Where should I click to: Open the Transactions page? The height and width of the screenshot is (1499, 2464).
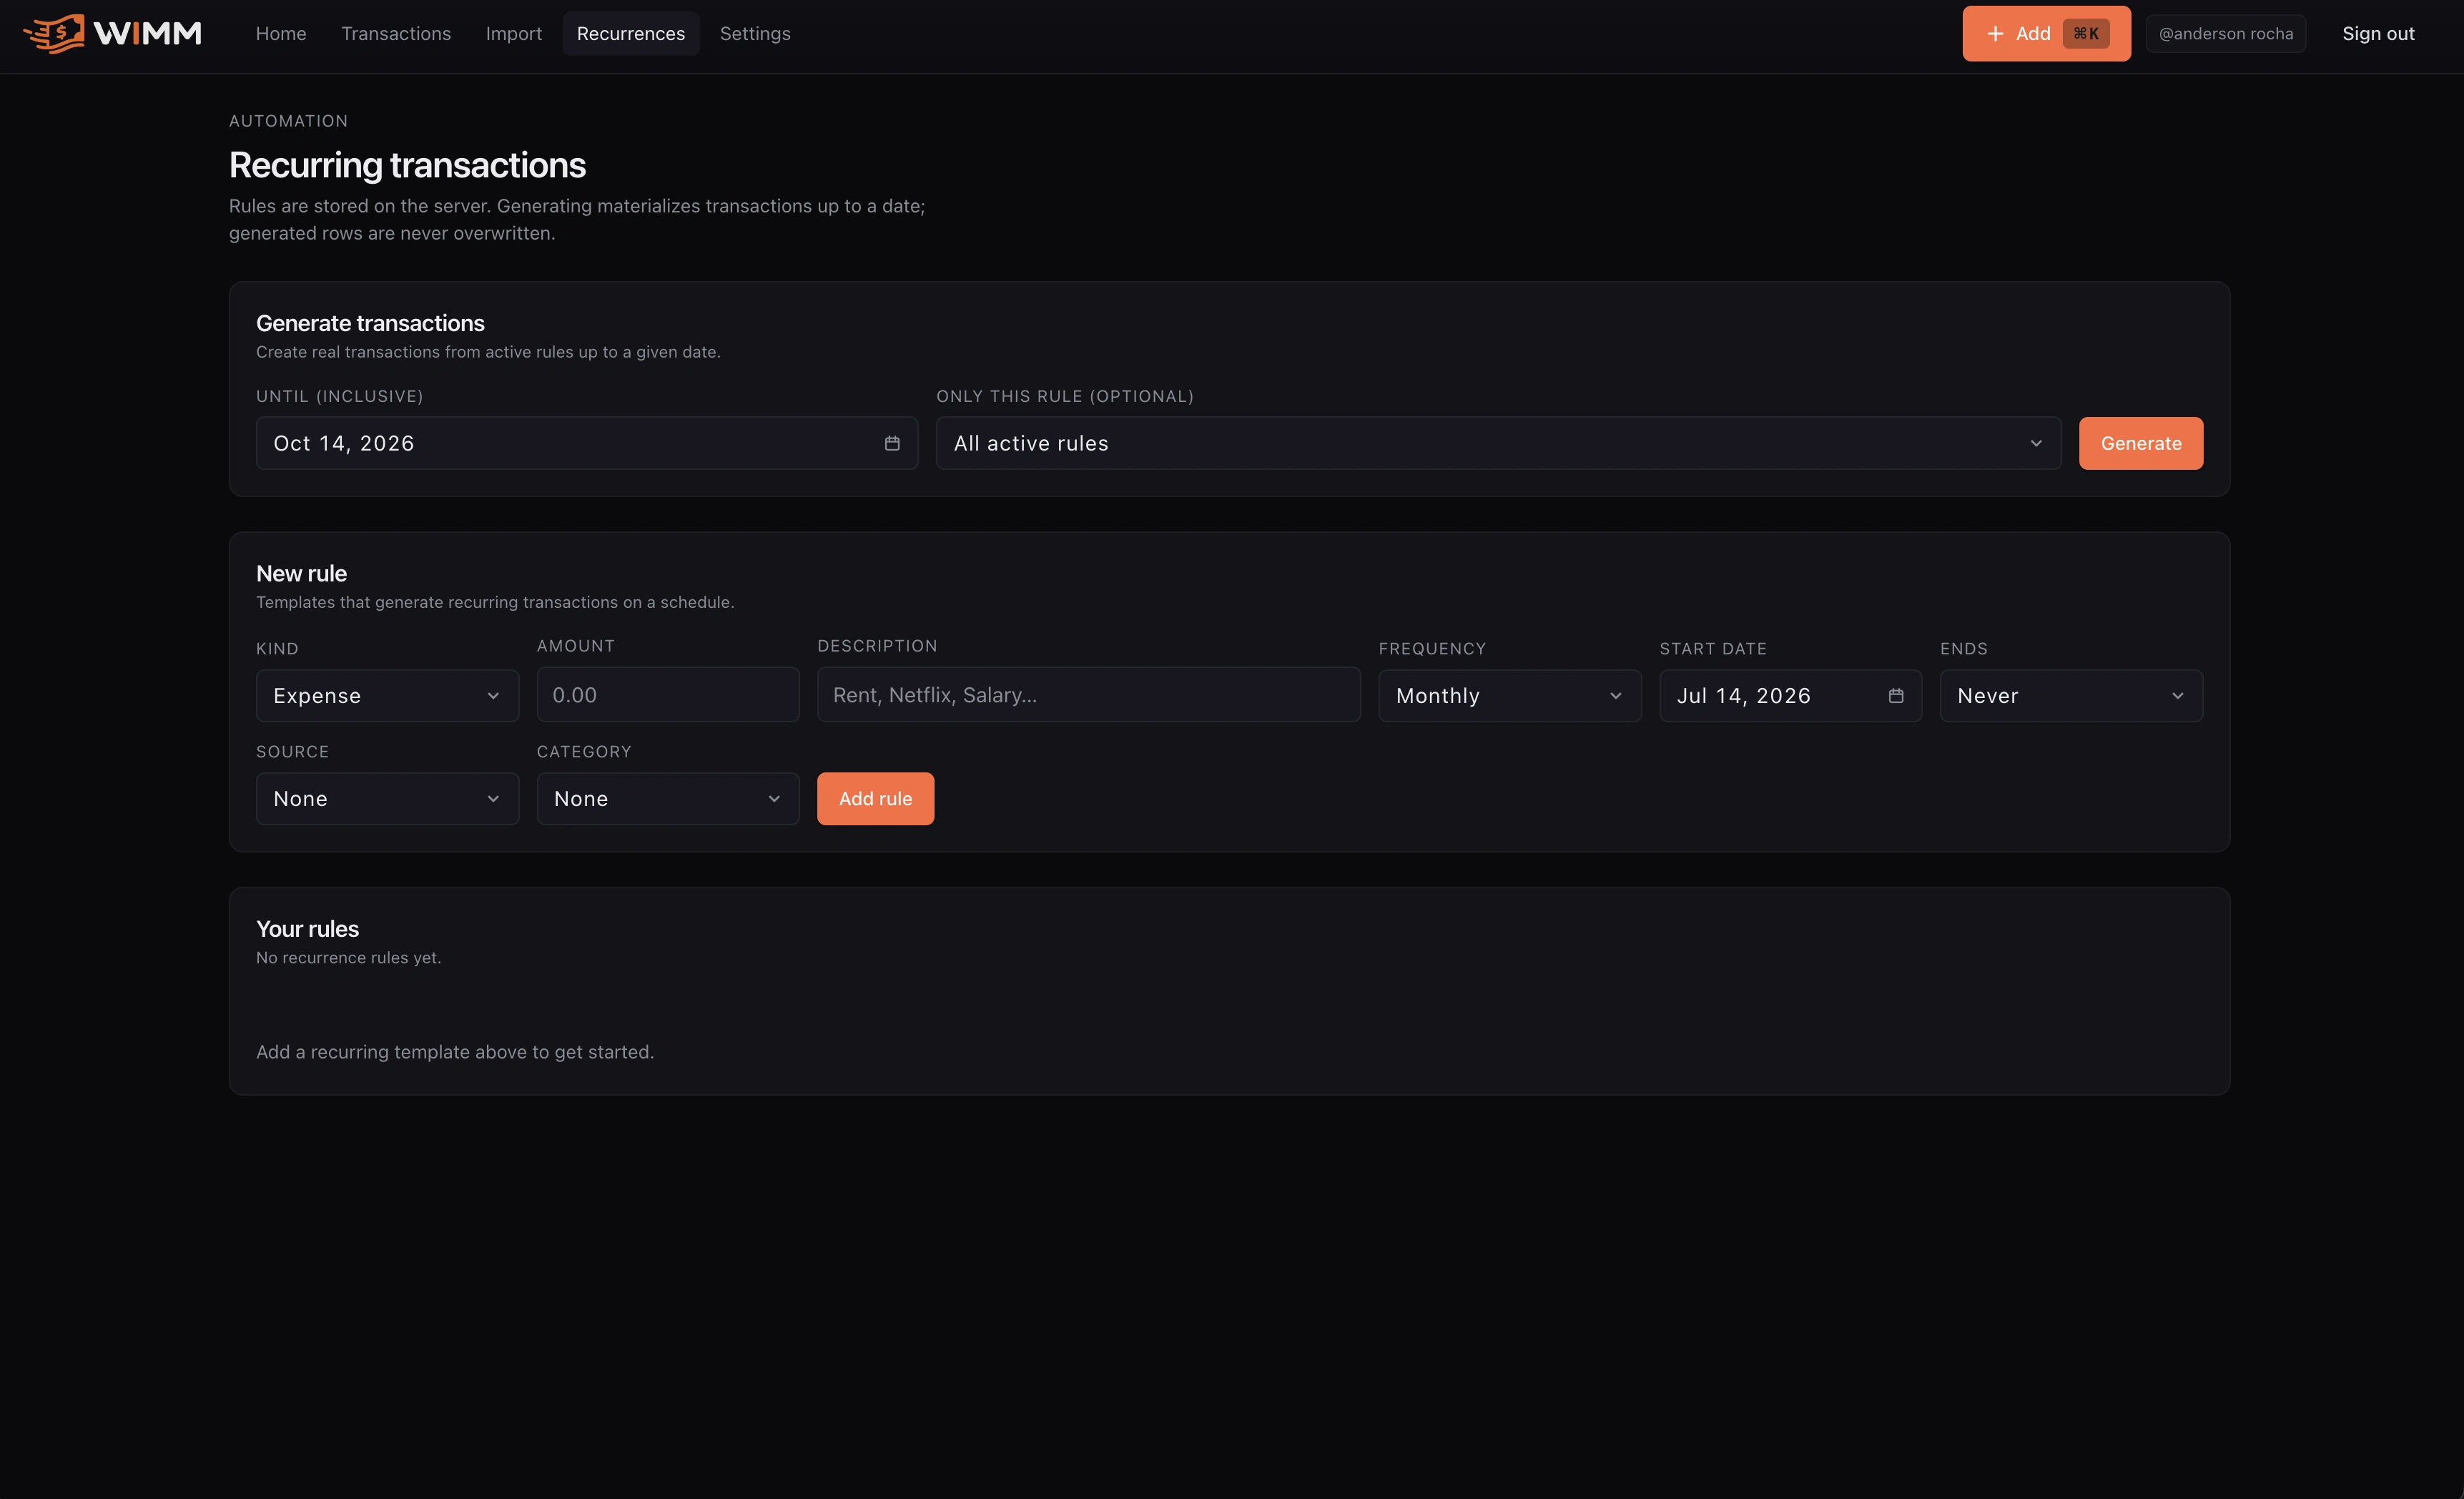pos(396,33)
